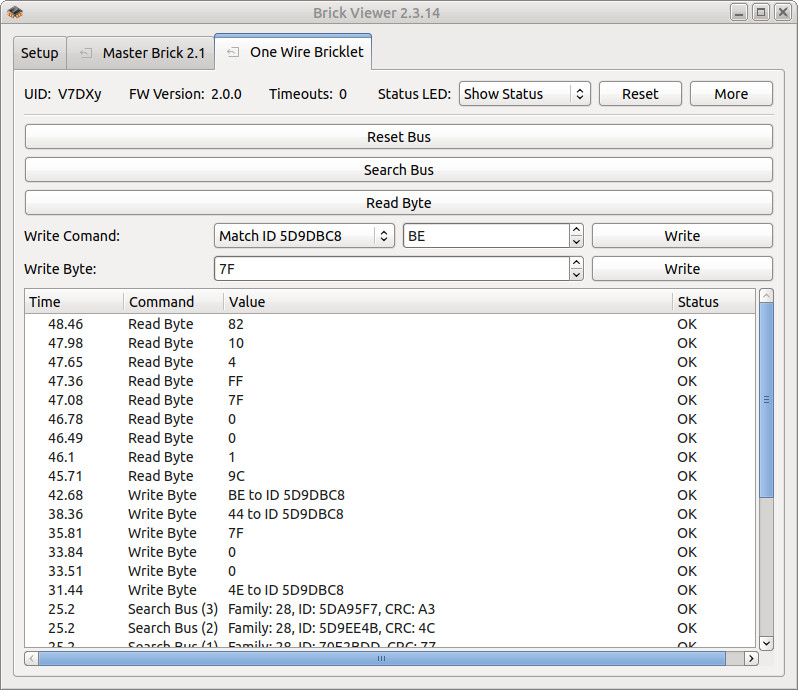Viewport: 798px width, 690px height.
Task: Click into the BE command value field
Action: click(x=485, y=236)
